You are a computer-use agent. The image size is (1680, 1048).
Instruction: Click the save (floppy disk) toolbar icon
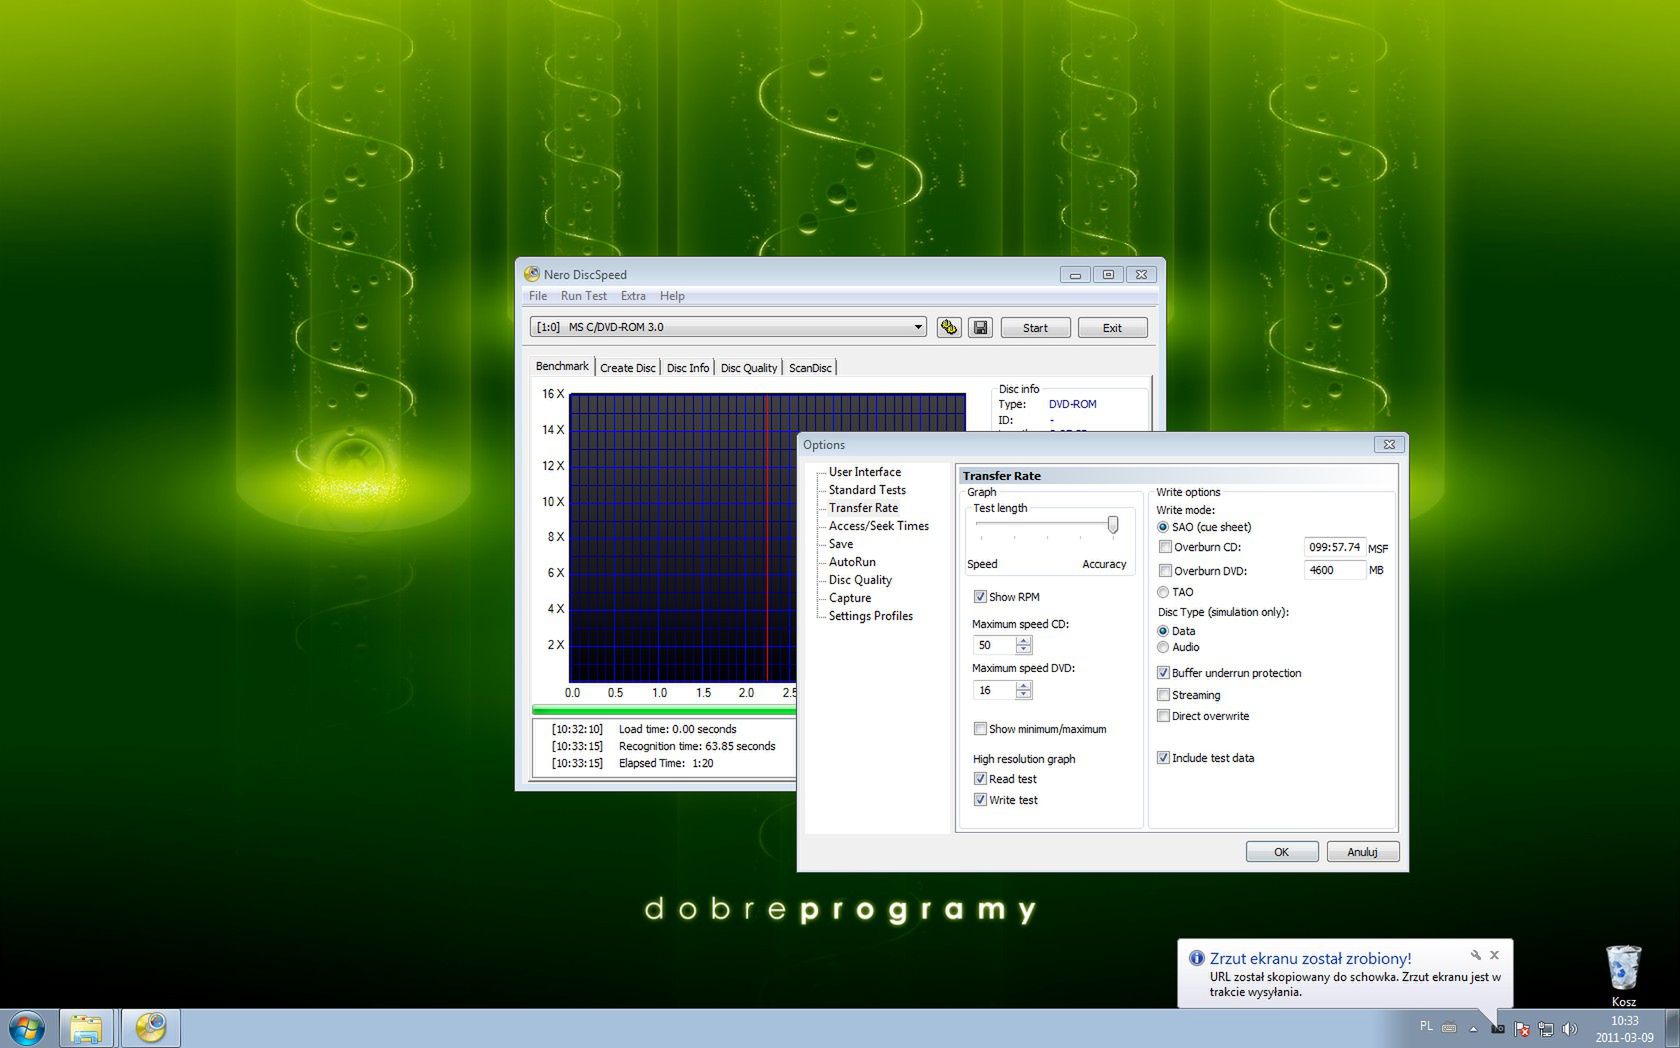pyautogui.click(x=980, y=327)
